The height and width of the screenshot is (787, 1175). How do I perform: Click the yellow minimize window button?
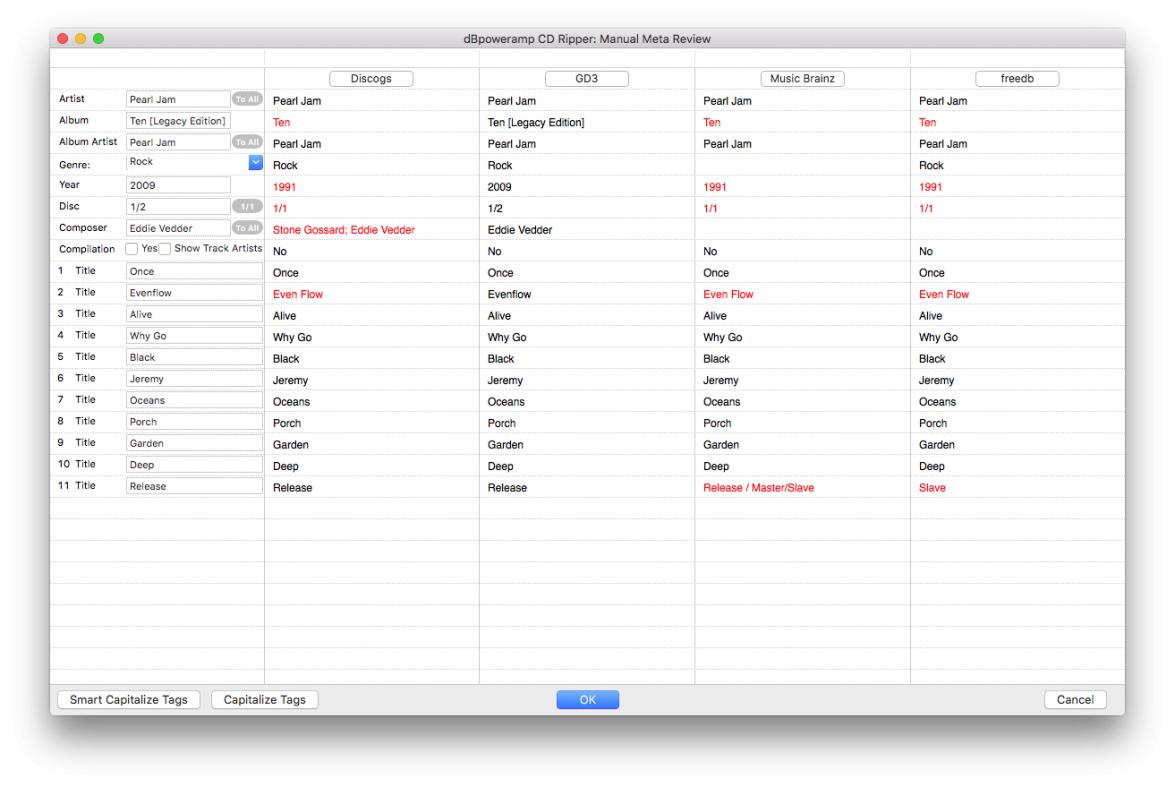coord(80,38)
